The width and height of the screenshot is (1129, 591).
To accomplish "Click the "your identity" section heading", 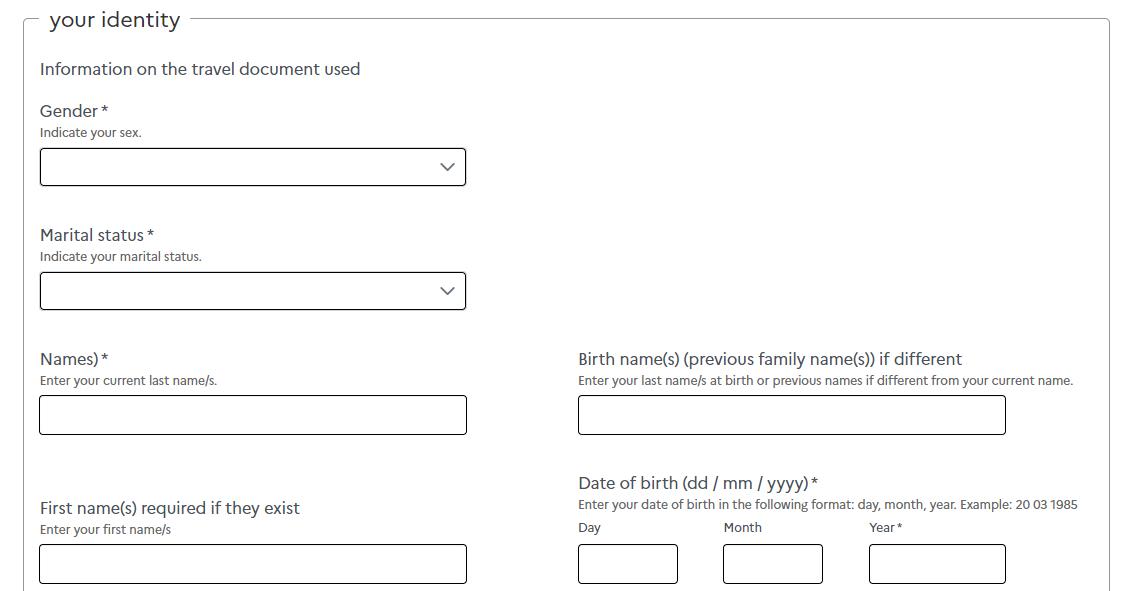I will tap(114, 20).
